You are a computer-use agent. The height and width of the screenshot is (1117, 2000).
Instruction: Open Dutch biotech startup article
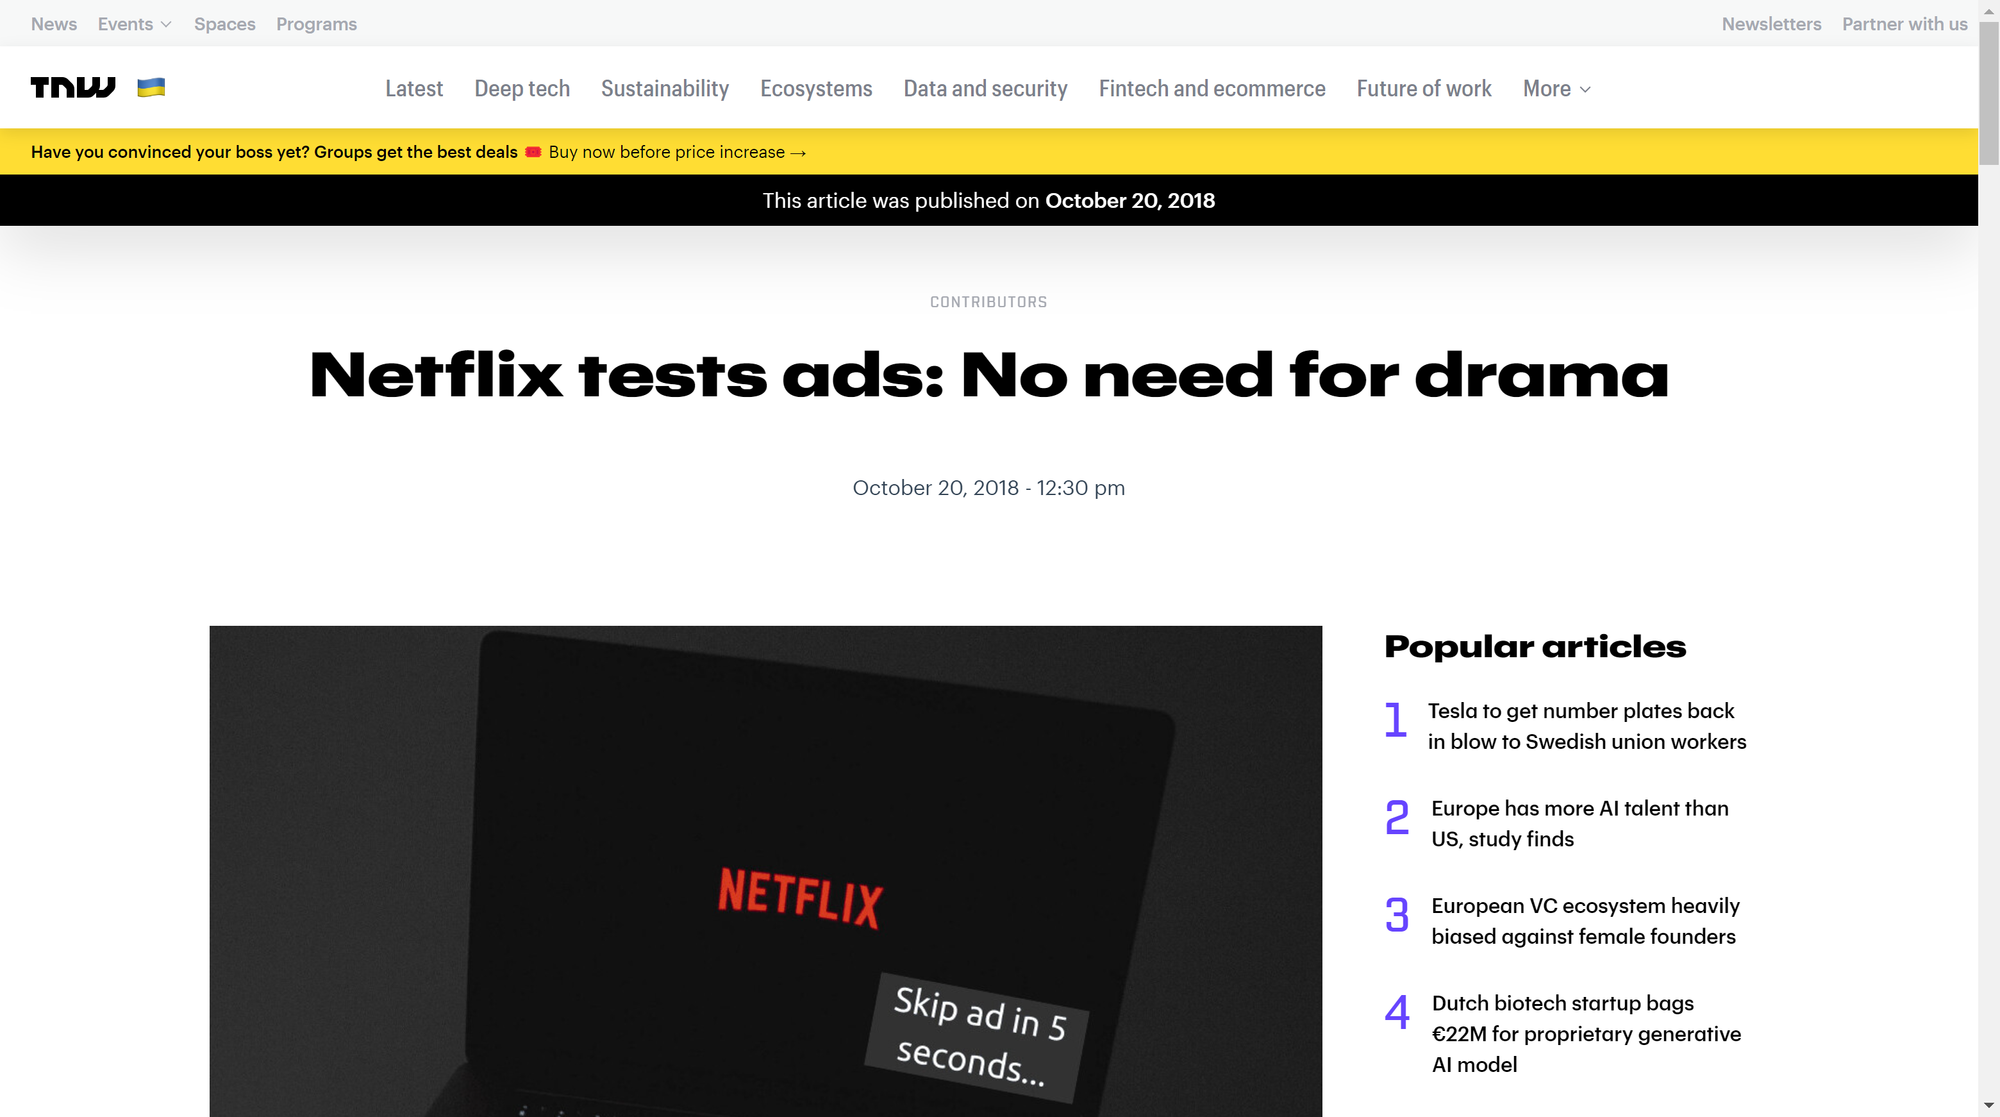(x=1586, y=1033)
